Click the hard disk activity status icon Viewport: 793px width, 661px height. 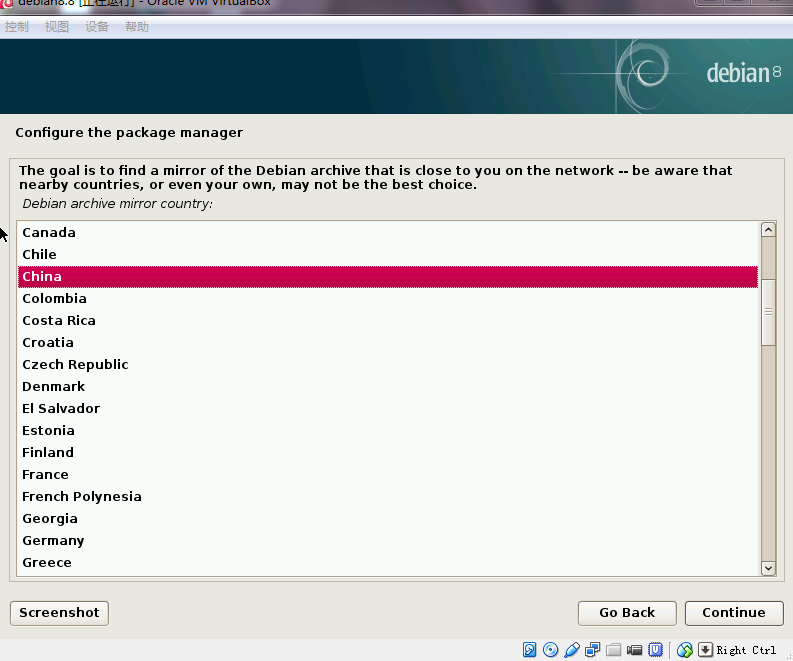click(x=530, y=650)
